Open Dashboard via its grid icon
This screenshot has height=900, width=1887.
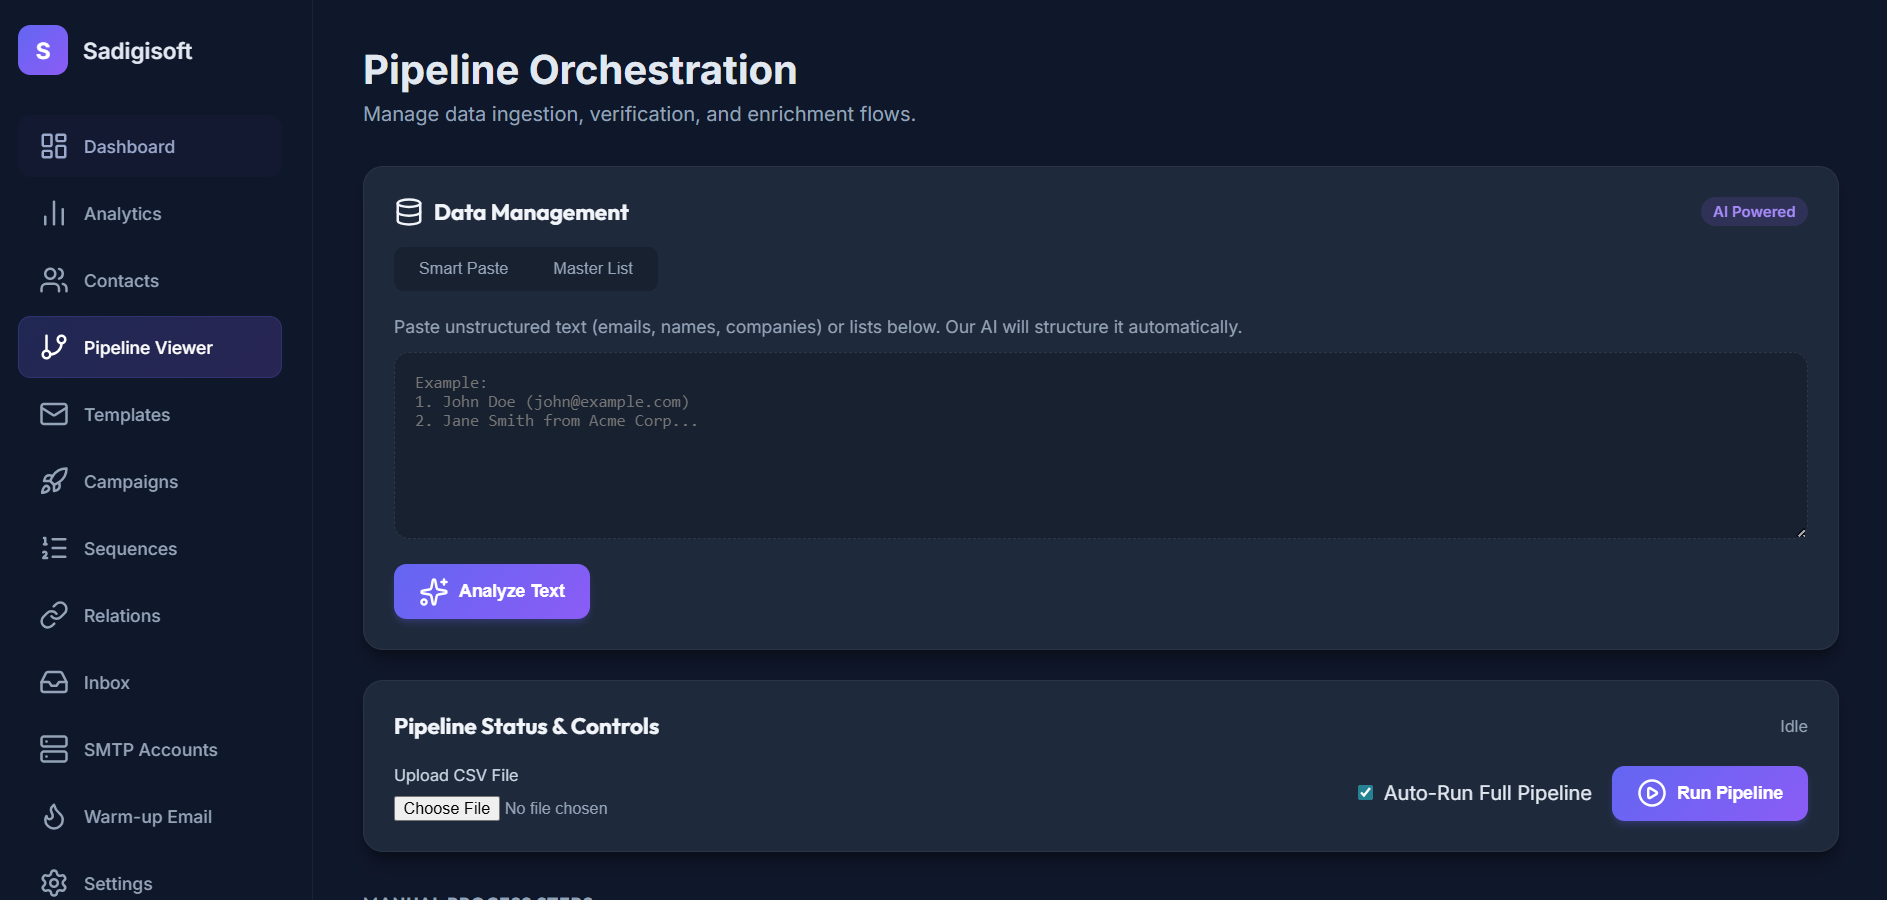point(54,147)
